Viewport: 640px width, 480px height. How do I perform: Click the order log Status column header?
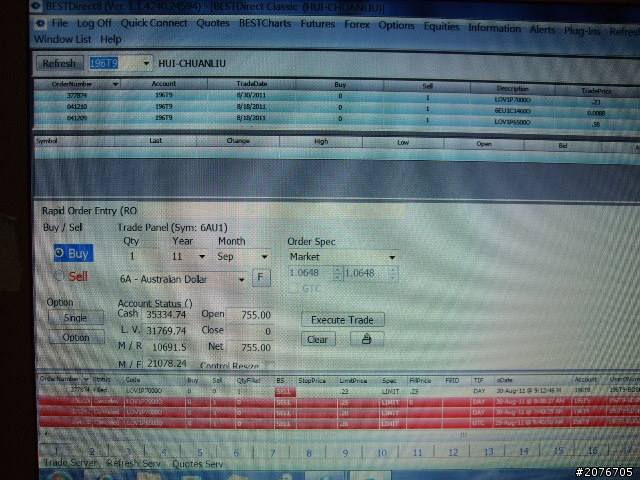click(101, 380)
